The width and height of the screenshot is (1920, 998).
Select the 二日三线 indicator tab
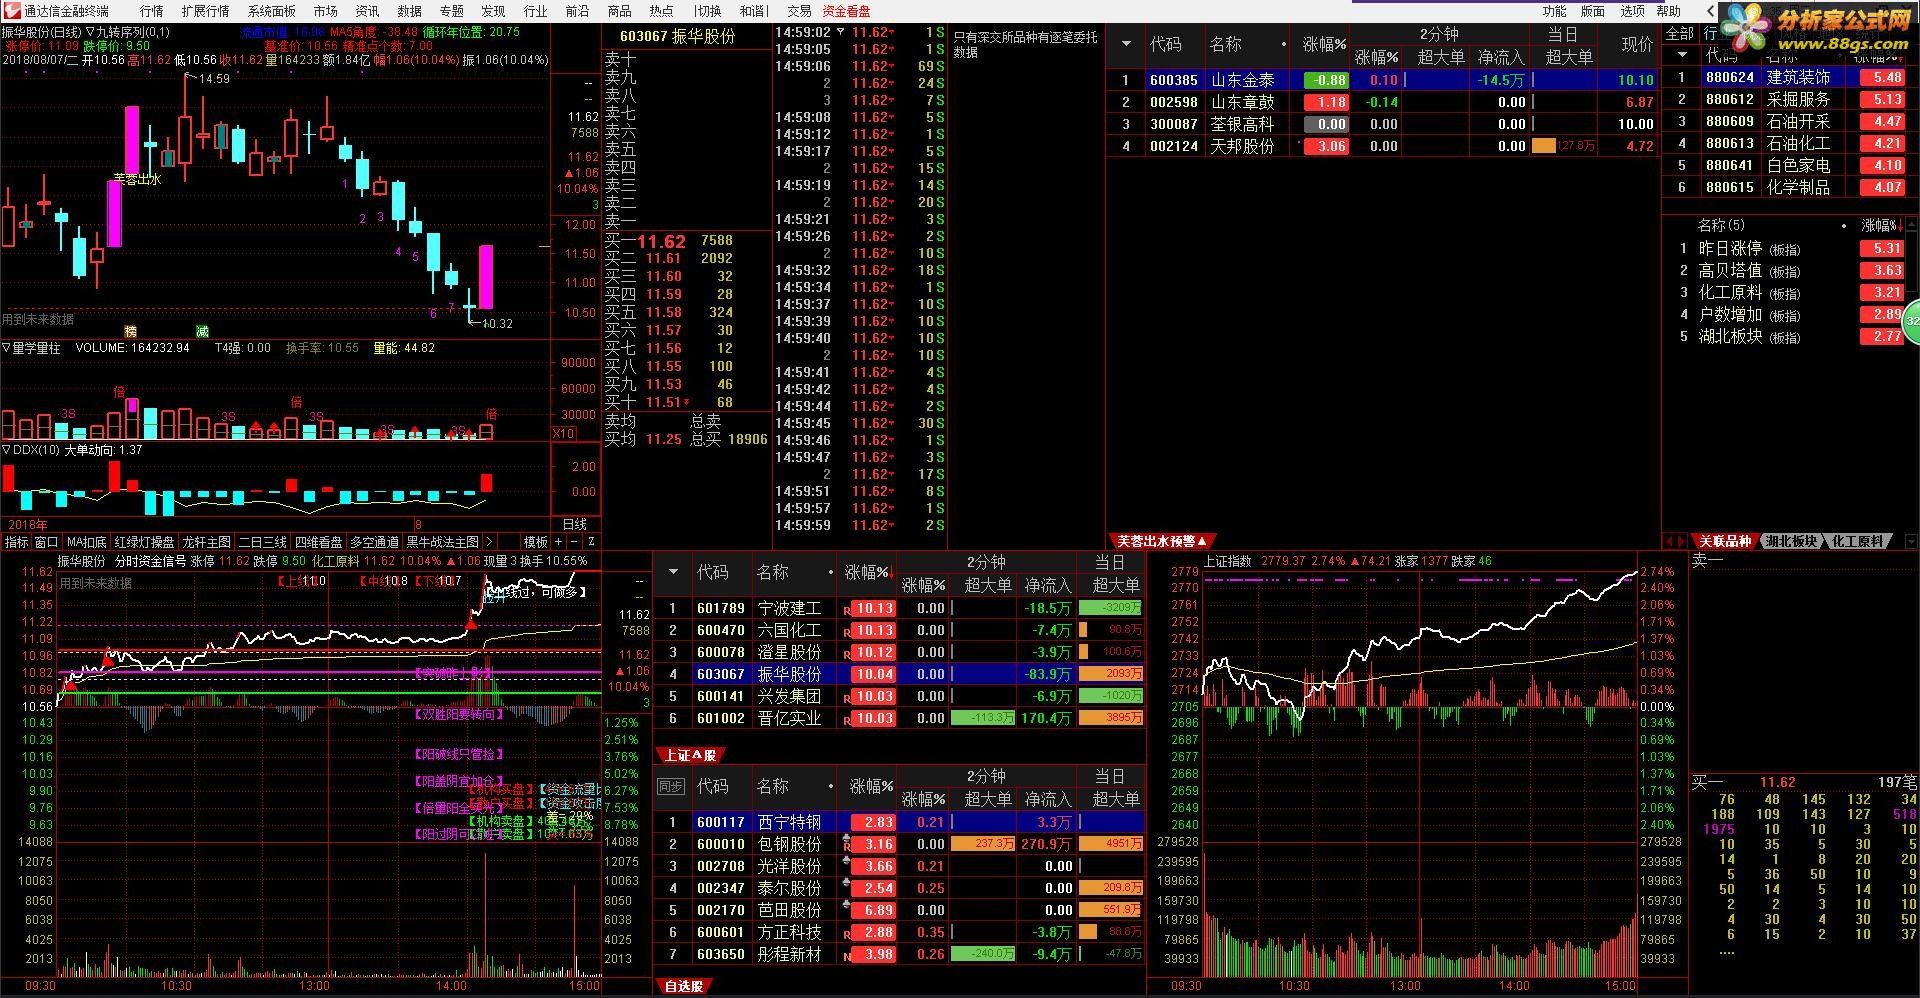(x=262, y=542)
